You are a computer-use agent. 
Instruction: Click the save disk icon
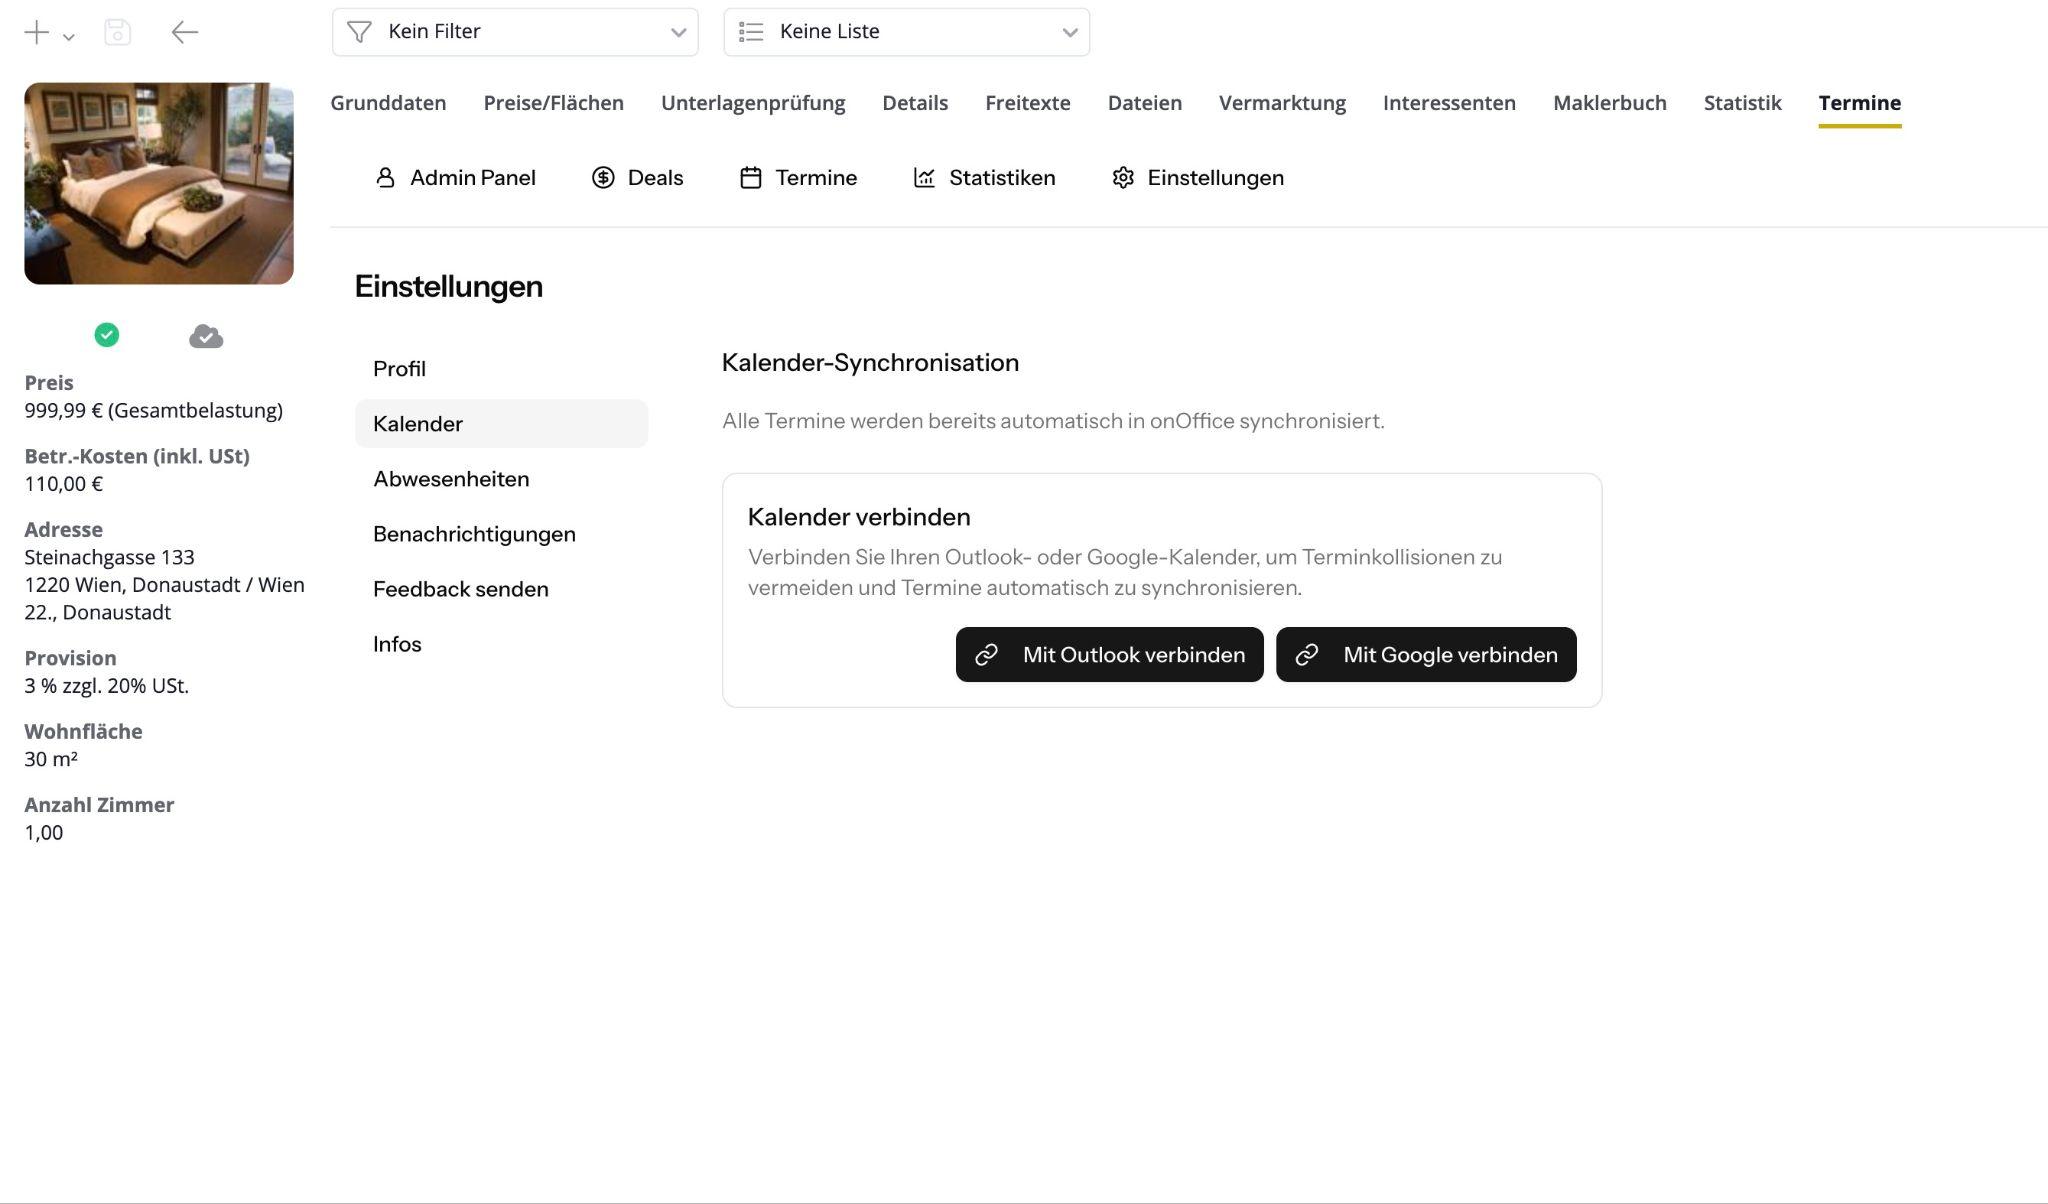[x=117, y=32]
